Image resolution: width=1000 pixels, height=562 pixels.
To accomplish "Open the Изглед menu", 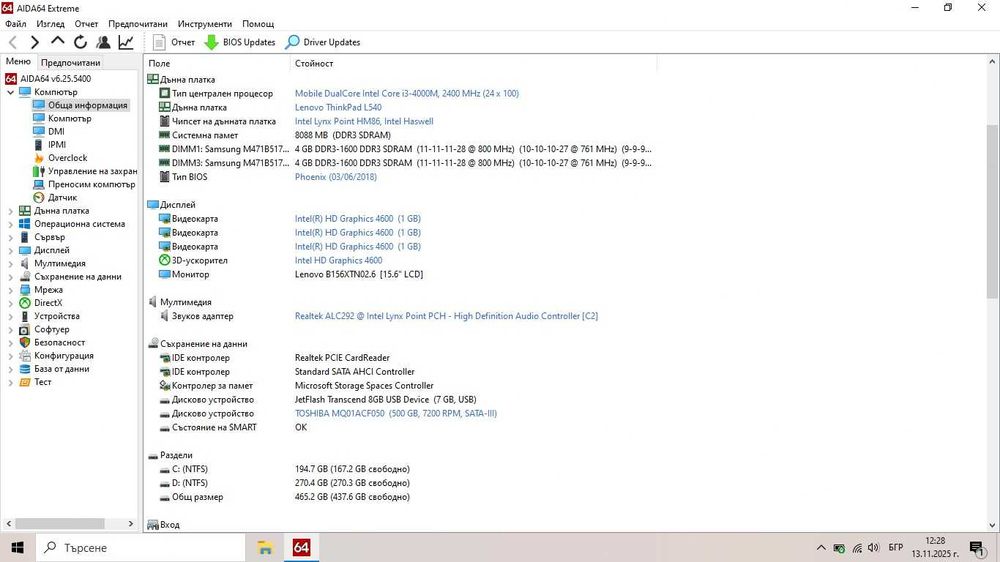I will click(50, 24).
